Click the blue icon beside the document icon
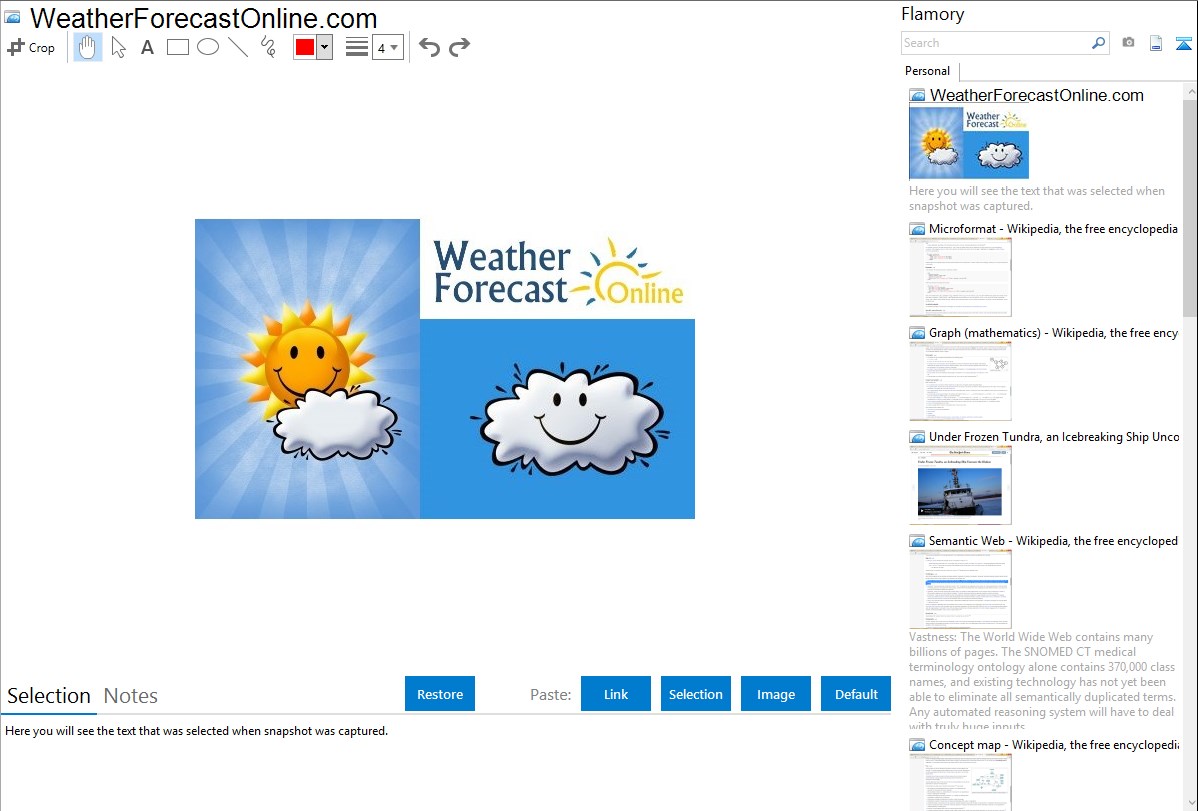The image size is (1198, 811). tap(1183, 43)
